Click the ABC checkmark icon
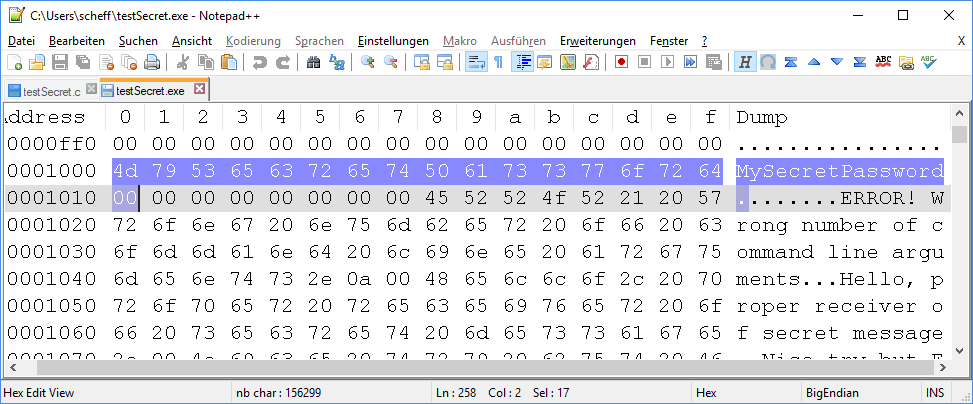This screenshot has height=404, width=973. pyautogui.click(x=929, y=62)
